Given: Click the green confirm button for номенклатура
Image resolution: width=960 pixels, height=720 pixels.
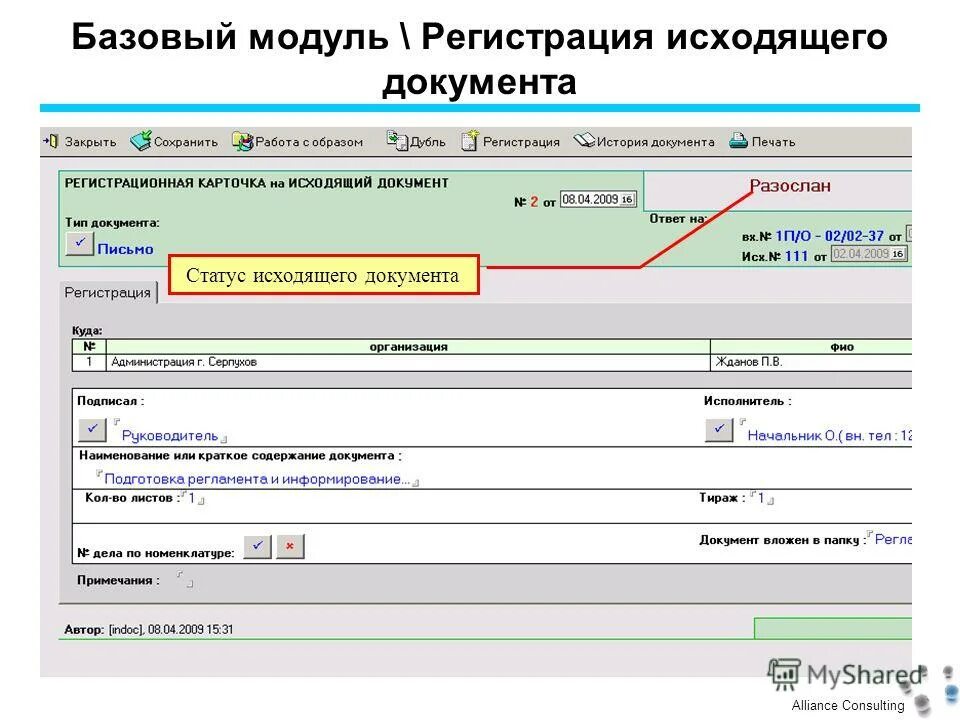Looking at the screenshot, I should 258,546.
